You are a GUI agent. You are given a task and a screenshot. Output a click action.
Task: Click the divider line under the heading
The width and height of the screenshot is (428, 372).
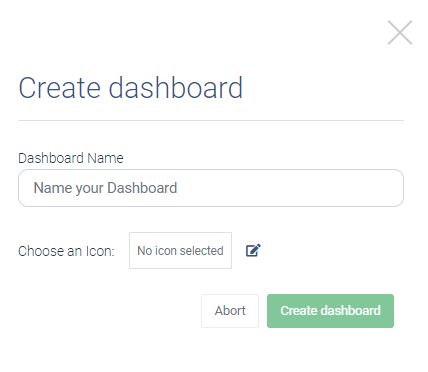[x=211, y=120]
